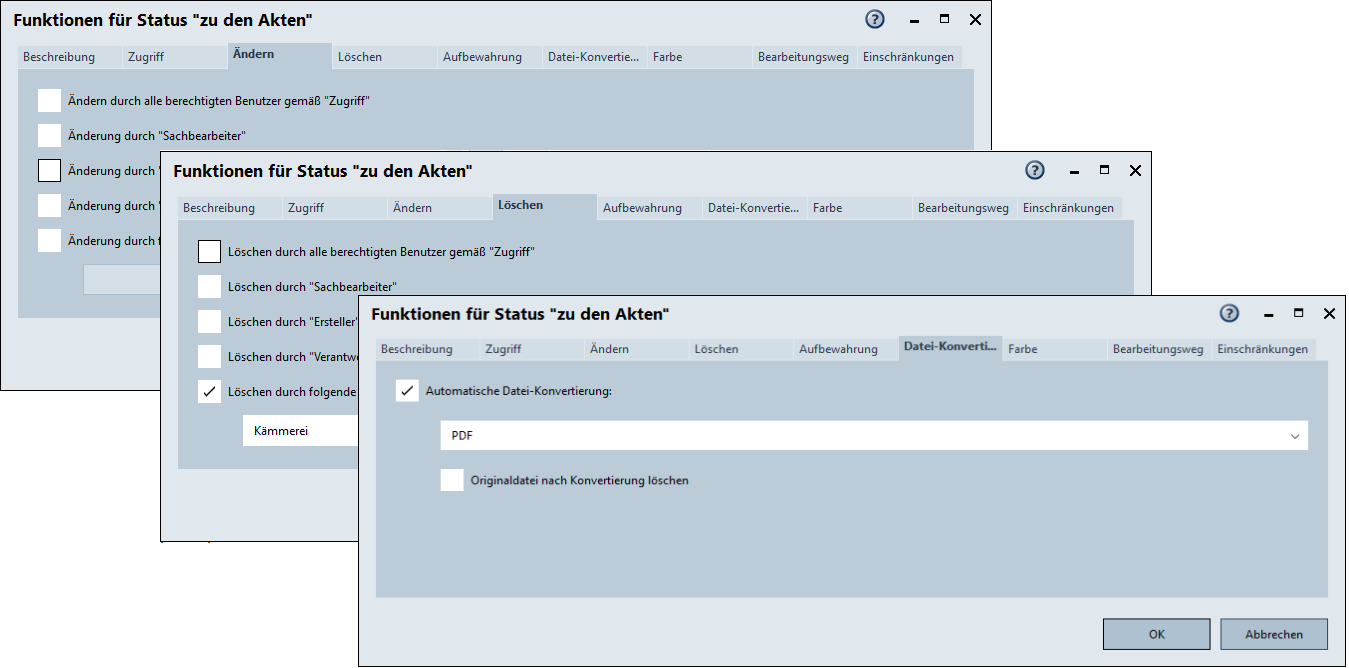Switch to Farbe tab in front dialog
This screenshot has height=668, width=1349.
(x=1023, y=350)
